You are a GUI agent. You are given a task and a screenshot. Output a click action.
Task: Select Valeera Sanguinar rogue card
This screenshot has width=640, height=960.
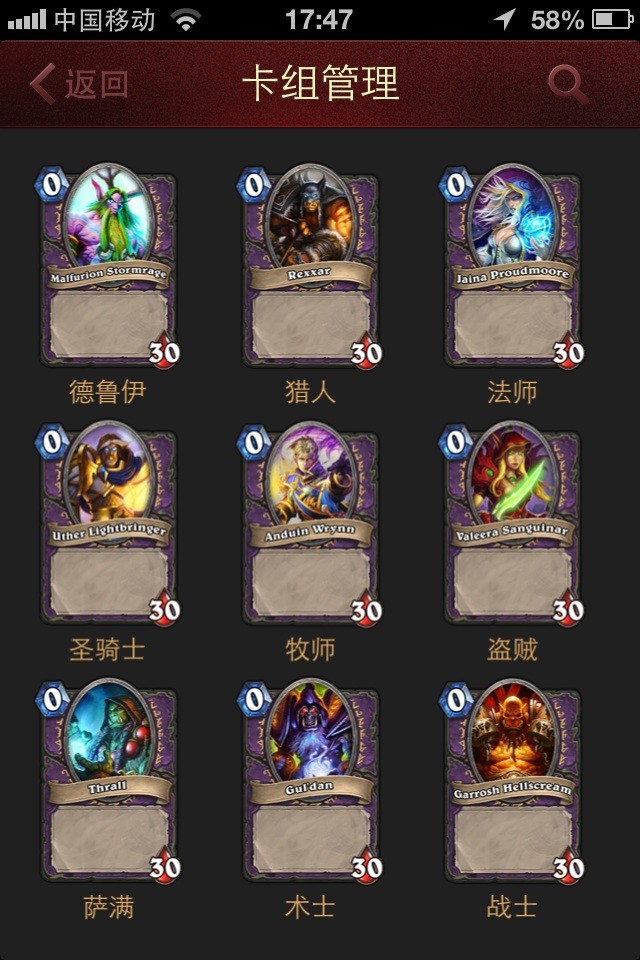[x=512, y=523]
